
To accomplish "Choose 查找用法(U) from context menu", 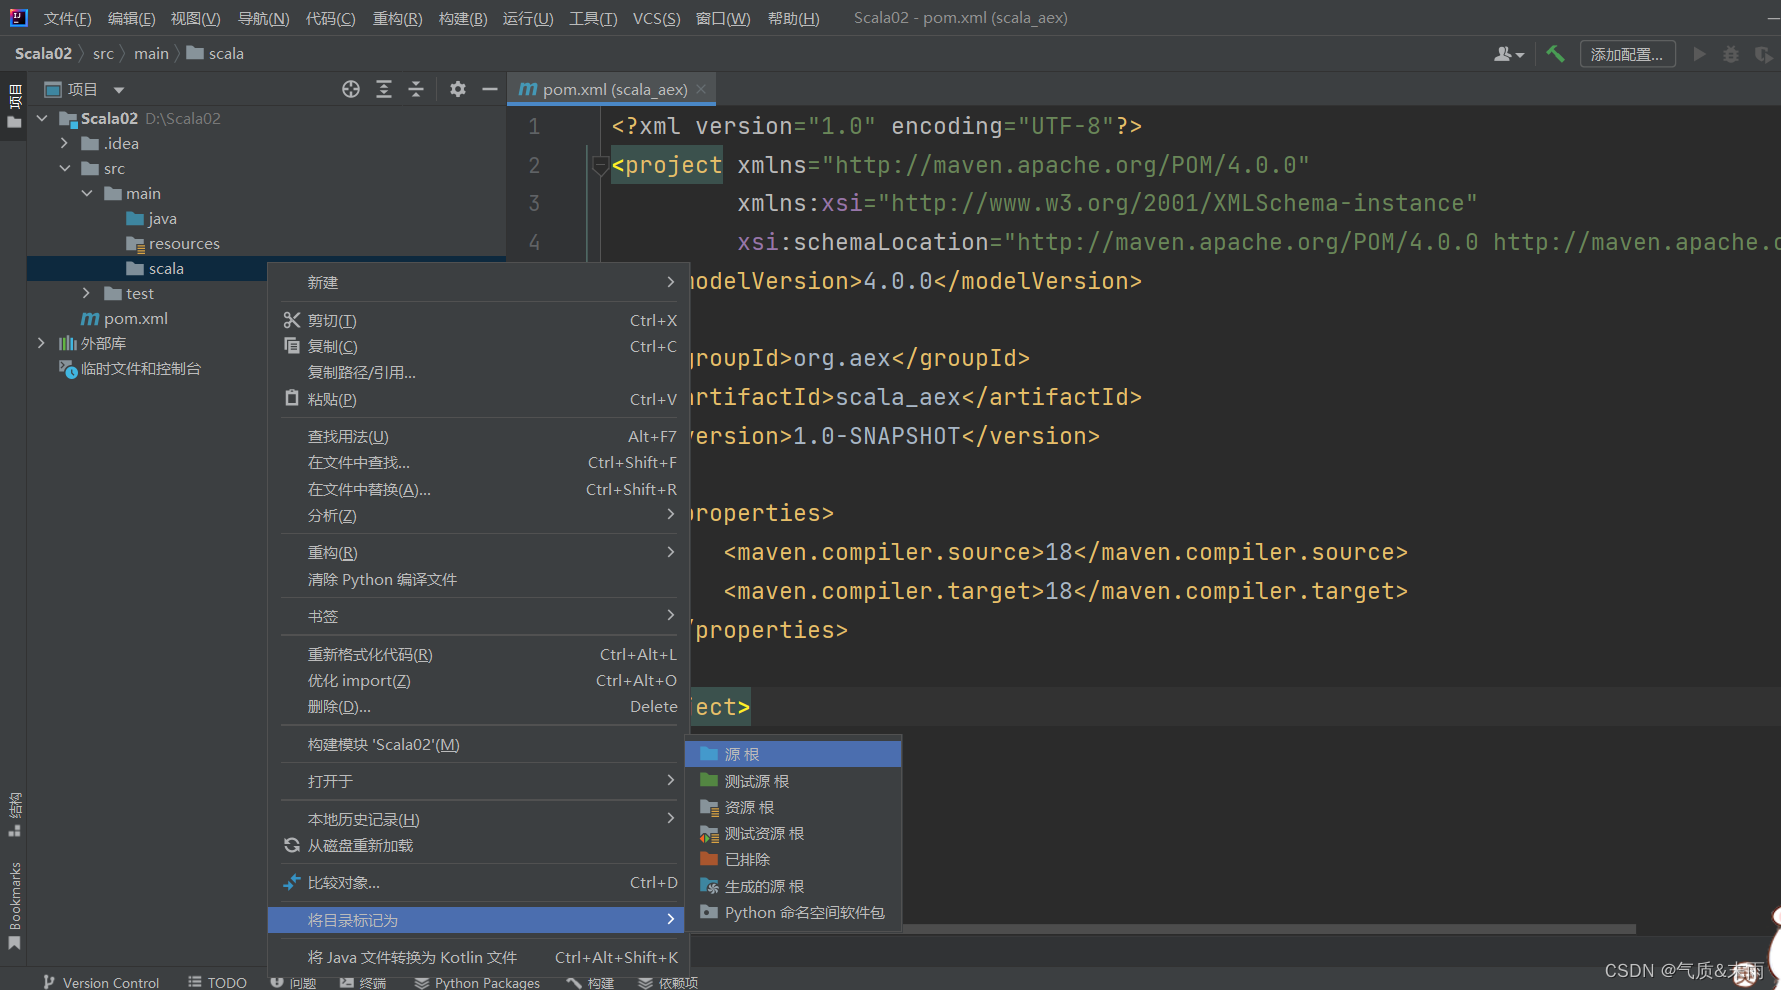I will click(x=478, y=436).
